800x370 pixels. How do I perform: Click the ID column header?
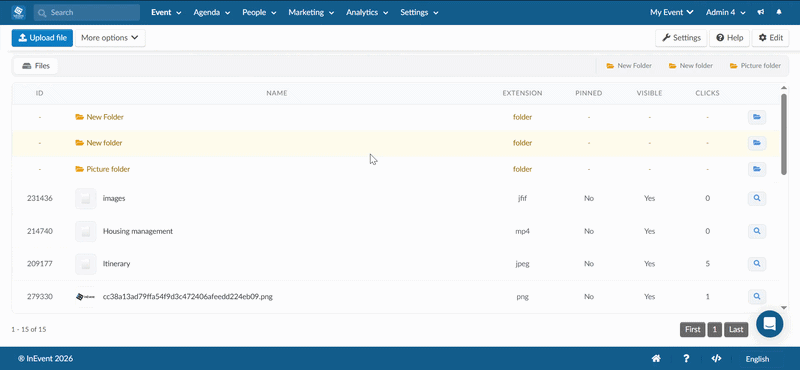tap(40, 93)
